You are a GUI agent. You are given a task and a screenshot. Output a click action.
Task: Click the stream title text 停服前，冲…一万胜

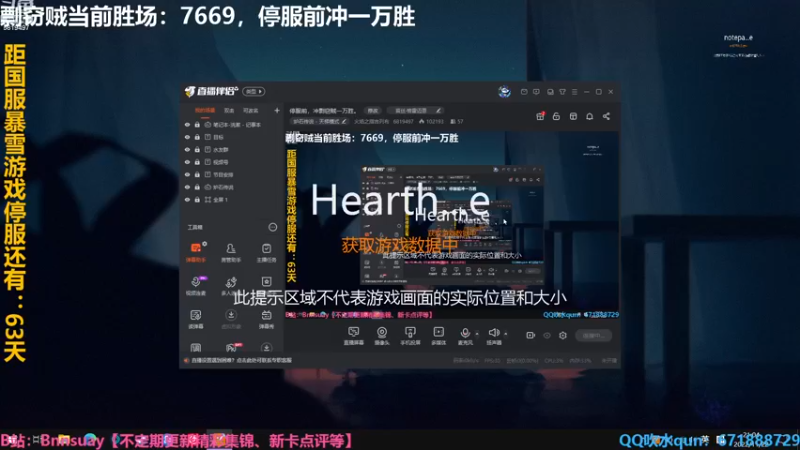tap(322, 110)
